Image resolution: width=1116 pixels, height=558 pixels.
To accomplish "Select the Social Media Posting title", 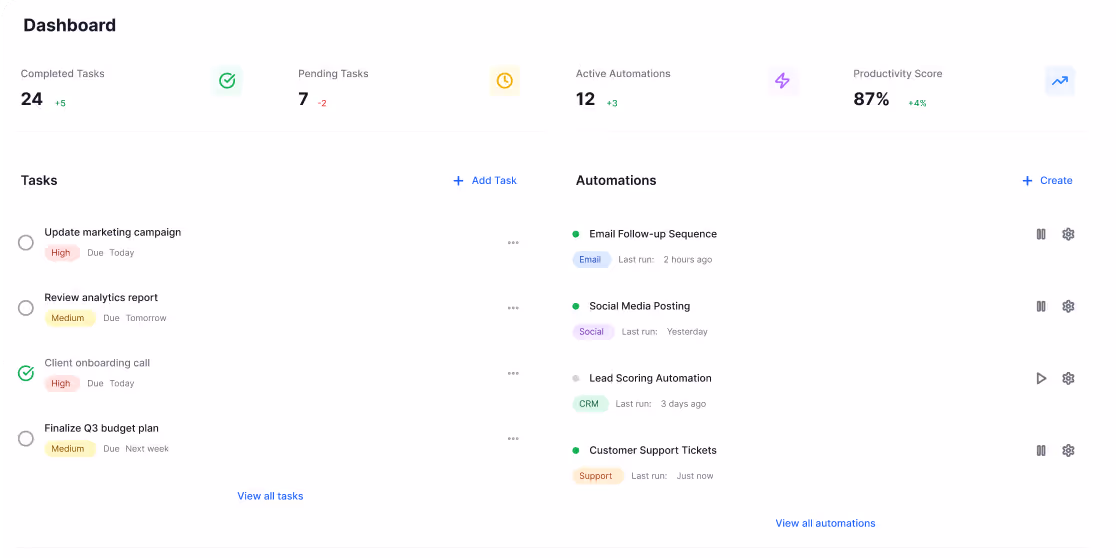I will 640,306.
